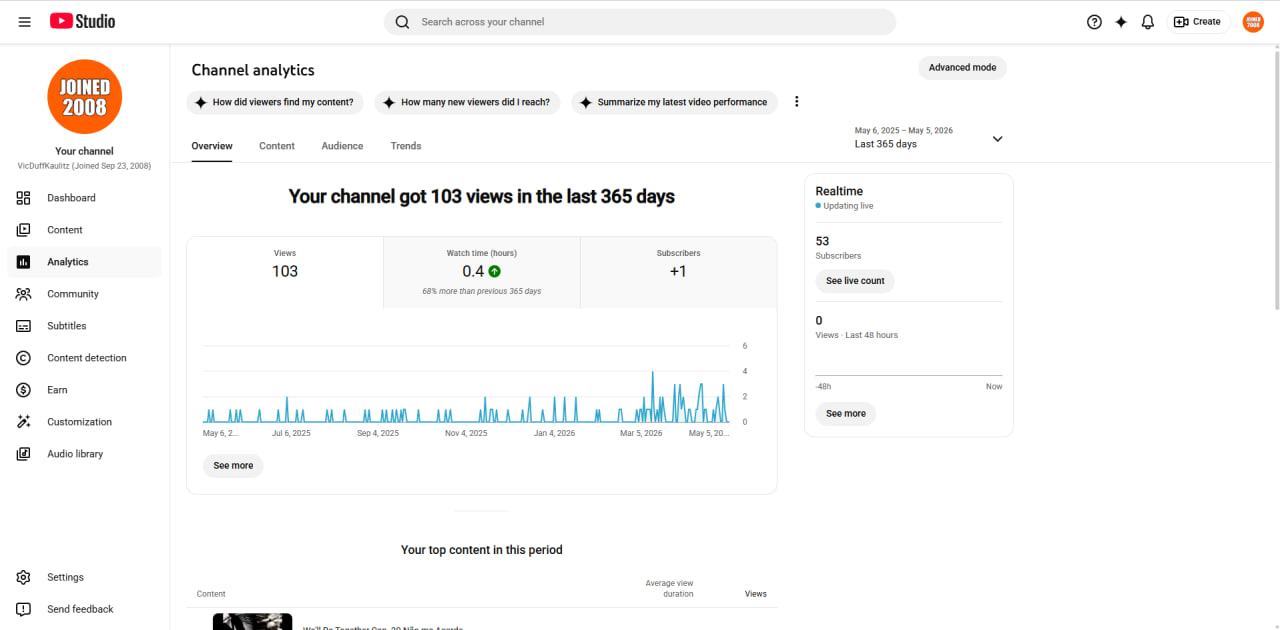Click the Customization magic wand icon
Viewport: 1280px width, 630px height.
(24, 422)
